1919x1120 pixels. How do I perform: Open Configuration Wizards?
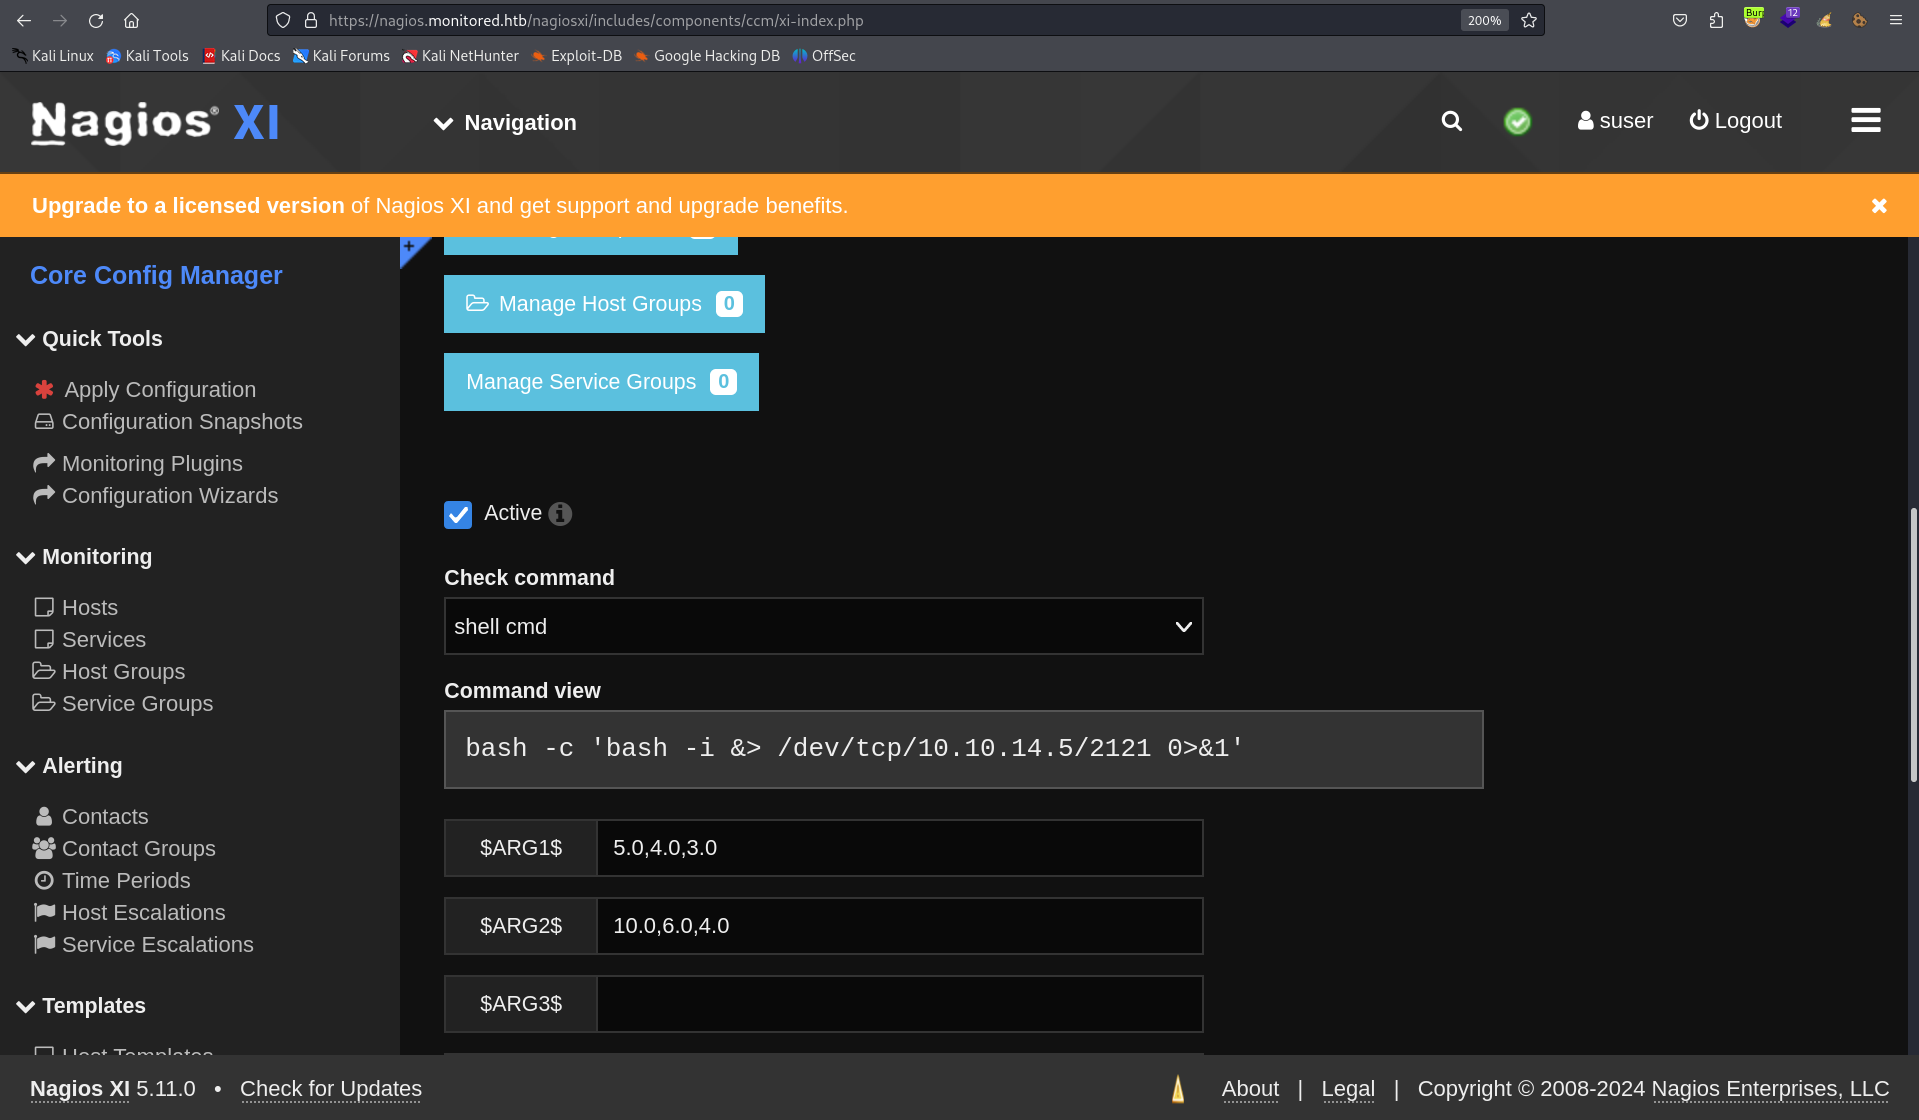(x=156, y=496)
